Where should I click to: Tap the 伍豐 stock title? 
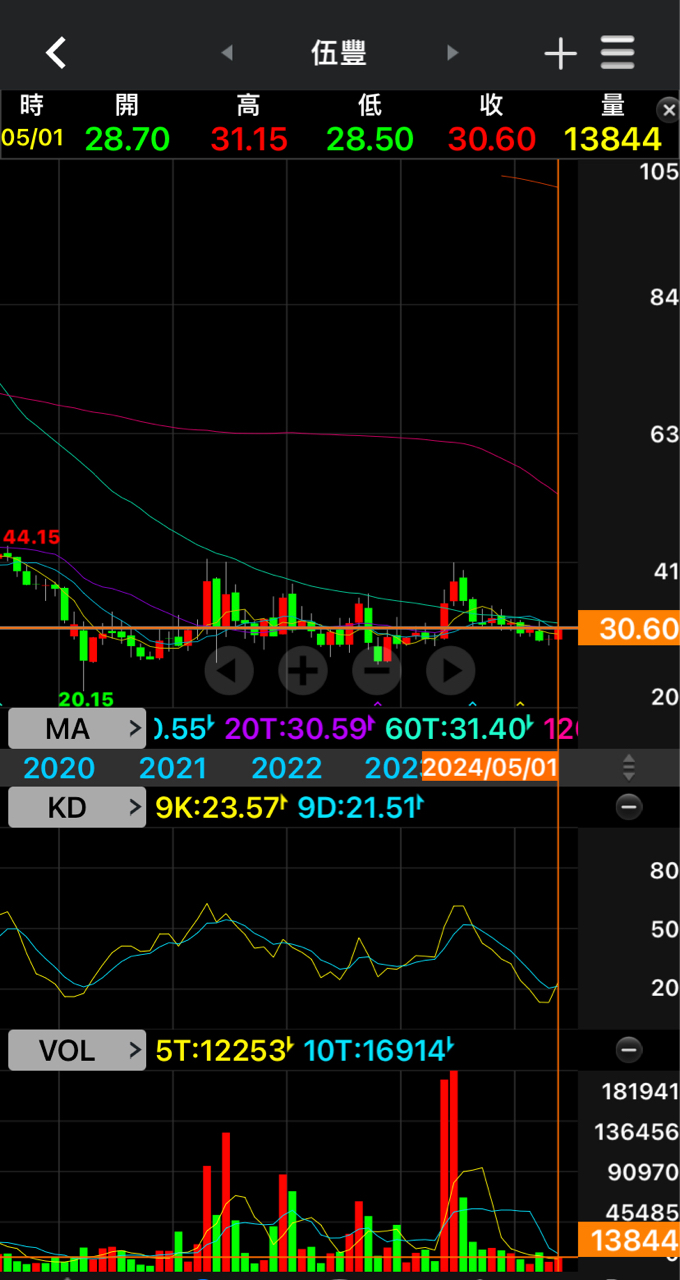pos(339,53)
